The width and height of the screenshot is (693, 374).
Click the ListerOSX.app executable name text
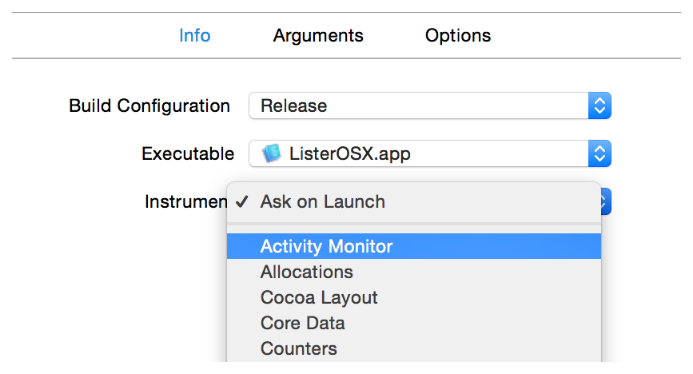pos(350,154)
